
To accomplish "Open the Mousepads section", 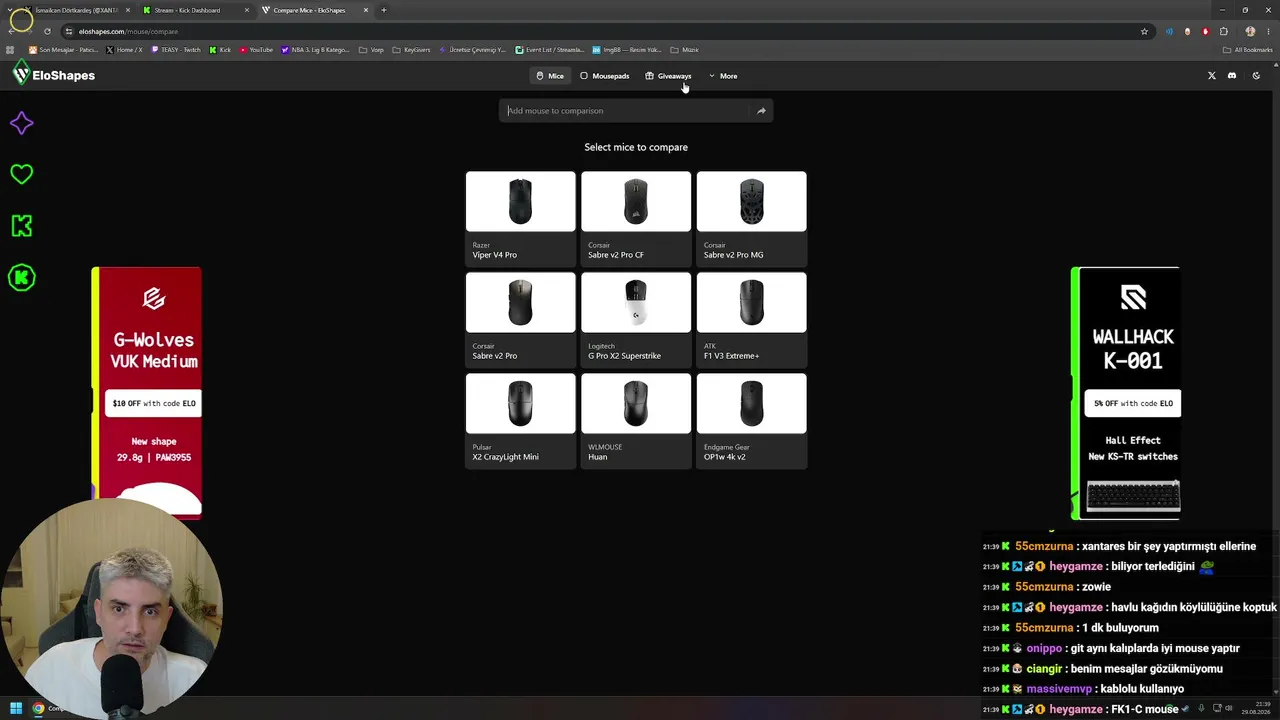I will coord(605,76).
